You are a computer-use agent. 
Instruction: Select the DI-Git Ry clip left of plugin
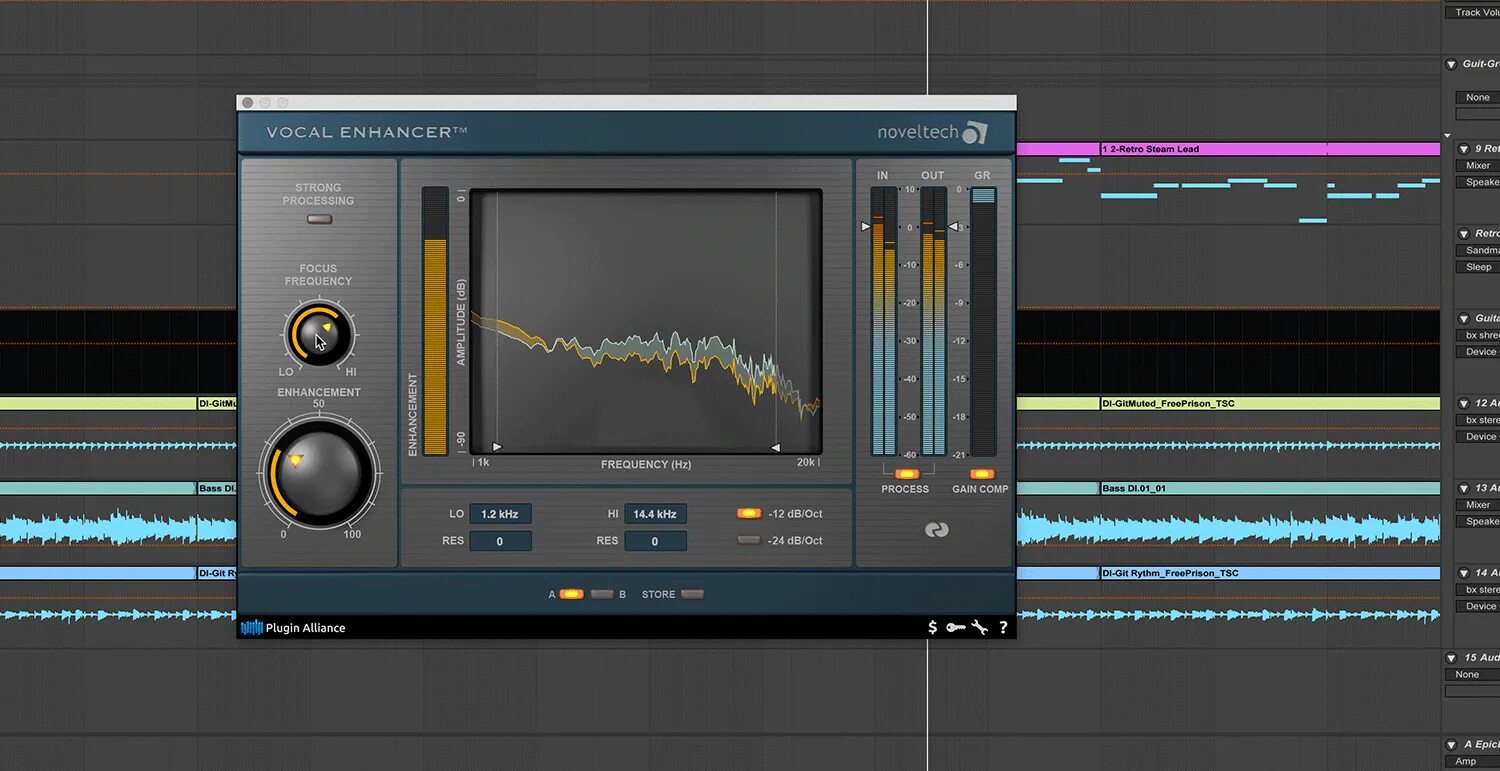[x=217, y=573]
